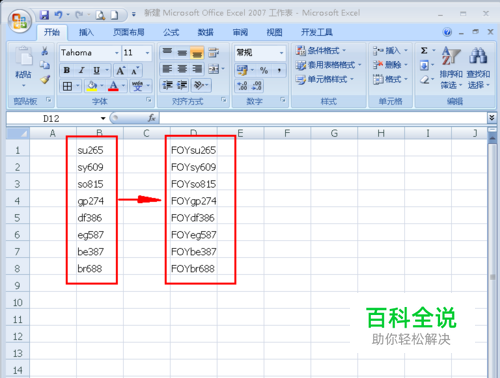This screenshot has width=500, height=378.
Task: Undo the last action
Action: click(x=58, y=15)
